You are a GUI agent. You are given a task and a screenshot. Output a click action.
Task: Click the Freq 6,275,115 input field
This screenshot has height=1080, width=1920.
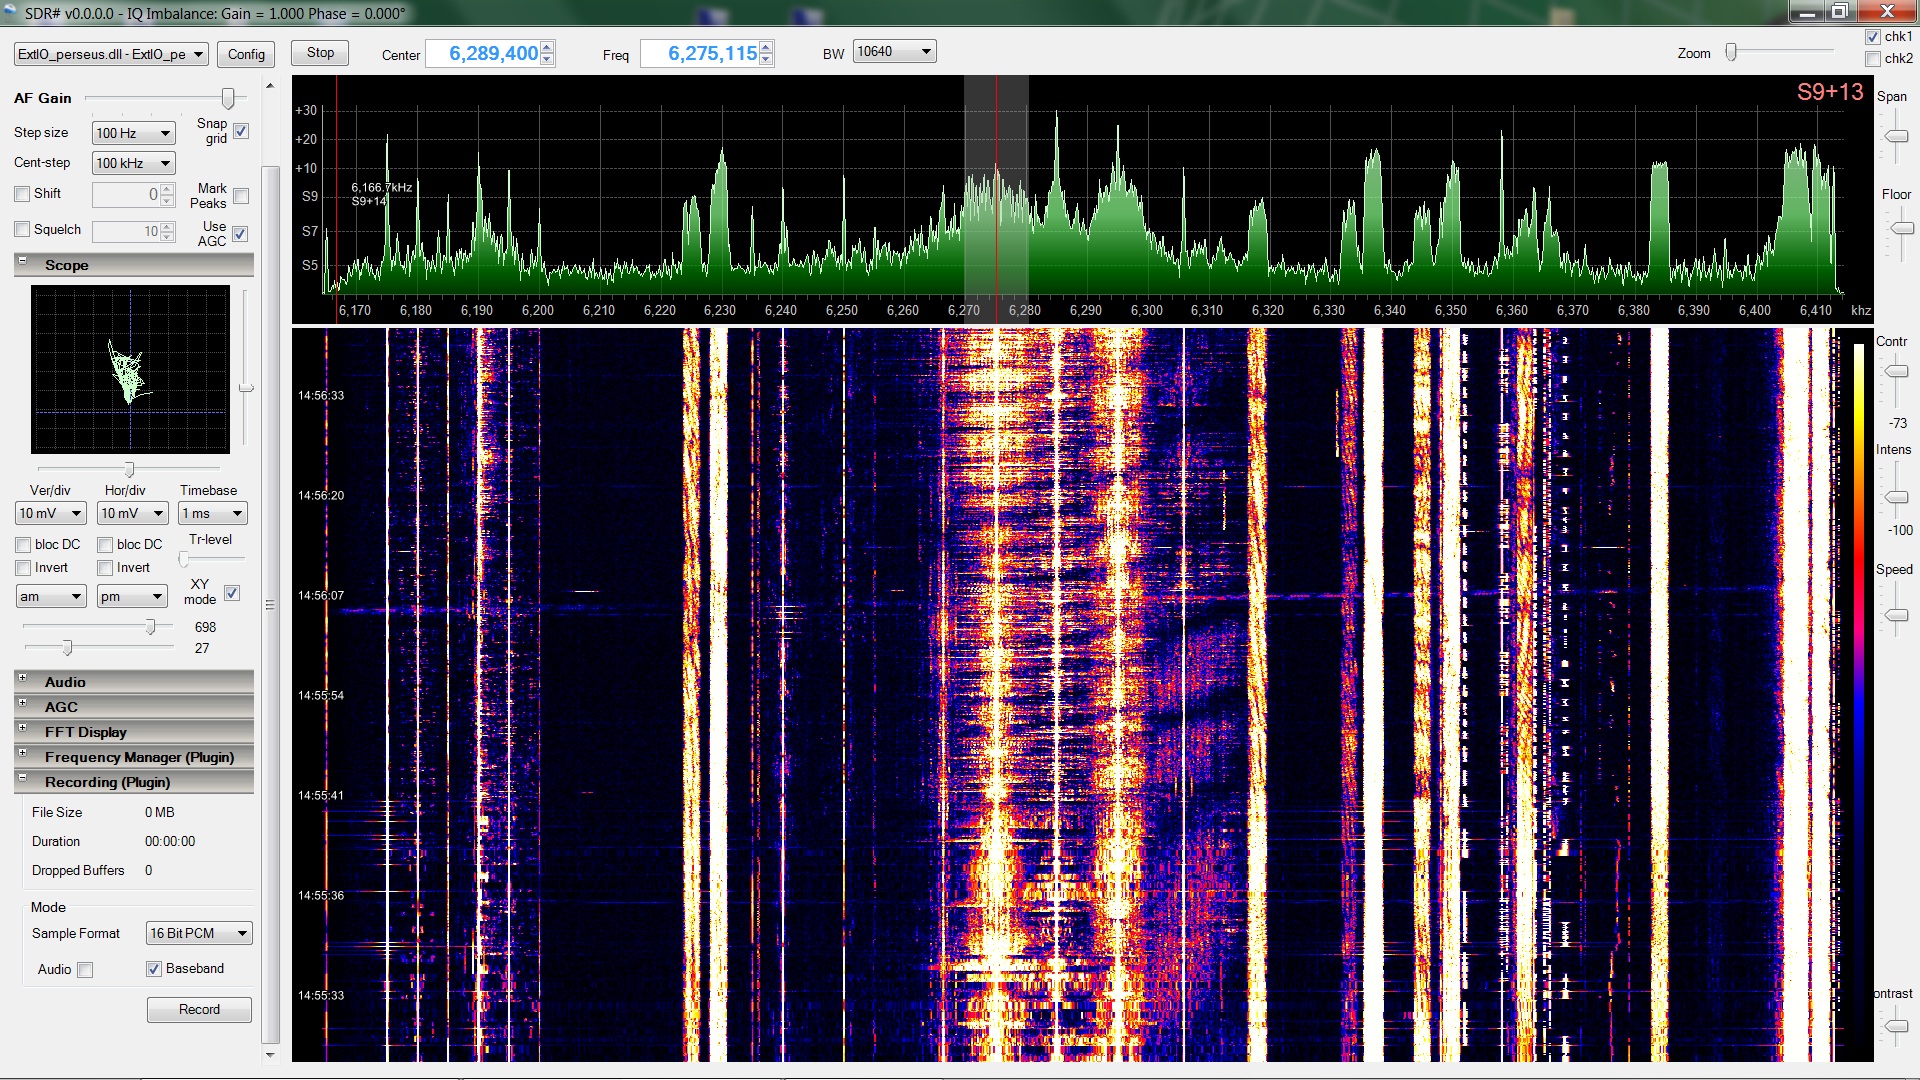700,54
